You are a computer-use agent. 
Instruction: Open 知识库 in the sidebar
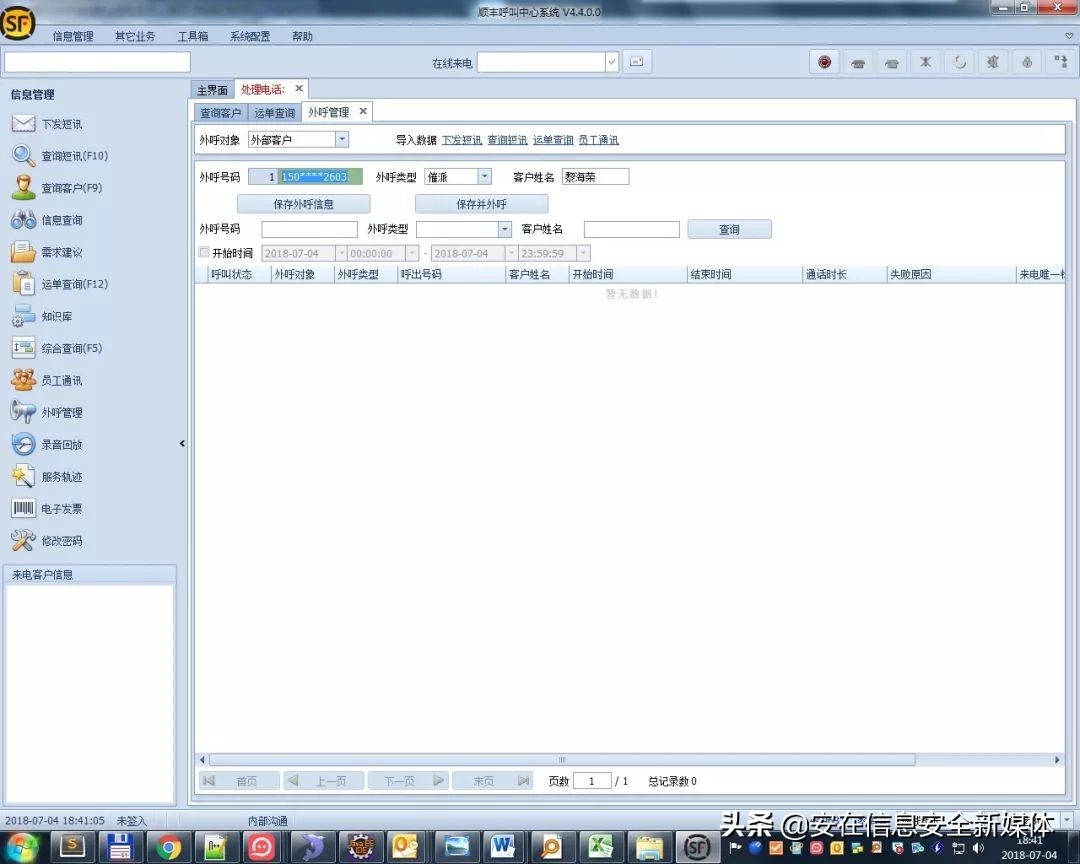[56, 316]
